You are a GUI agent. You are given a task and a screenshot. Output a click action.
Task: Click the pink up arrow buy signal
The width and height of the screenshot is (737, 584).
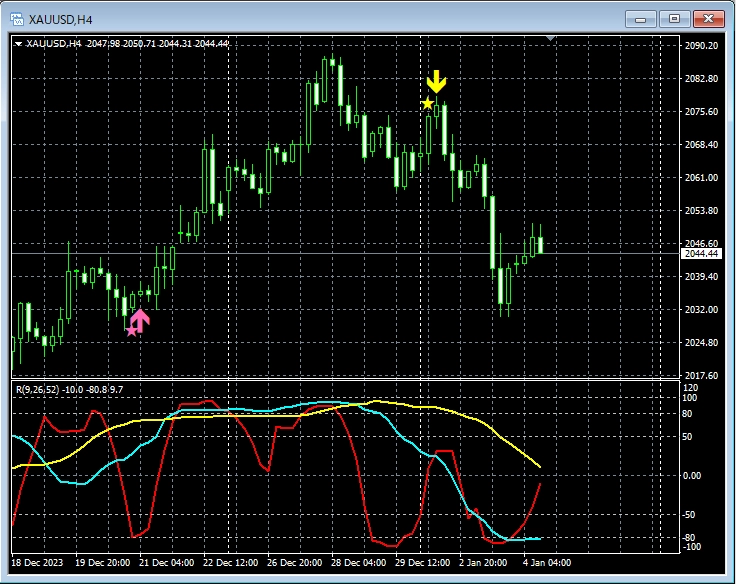click(x=140, y=320)
